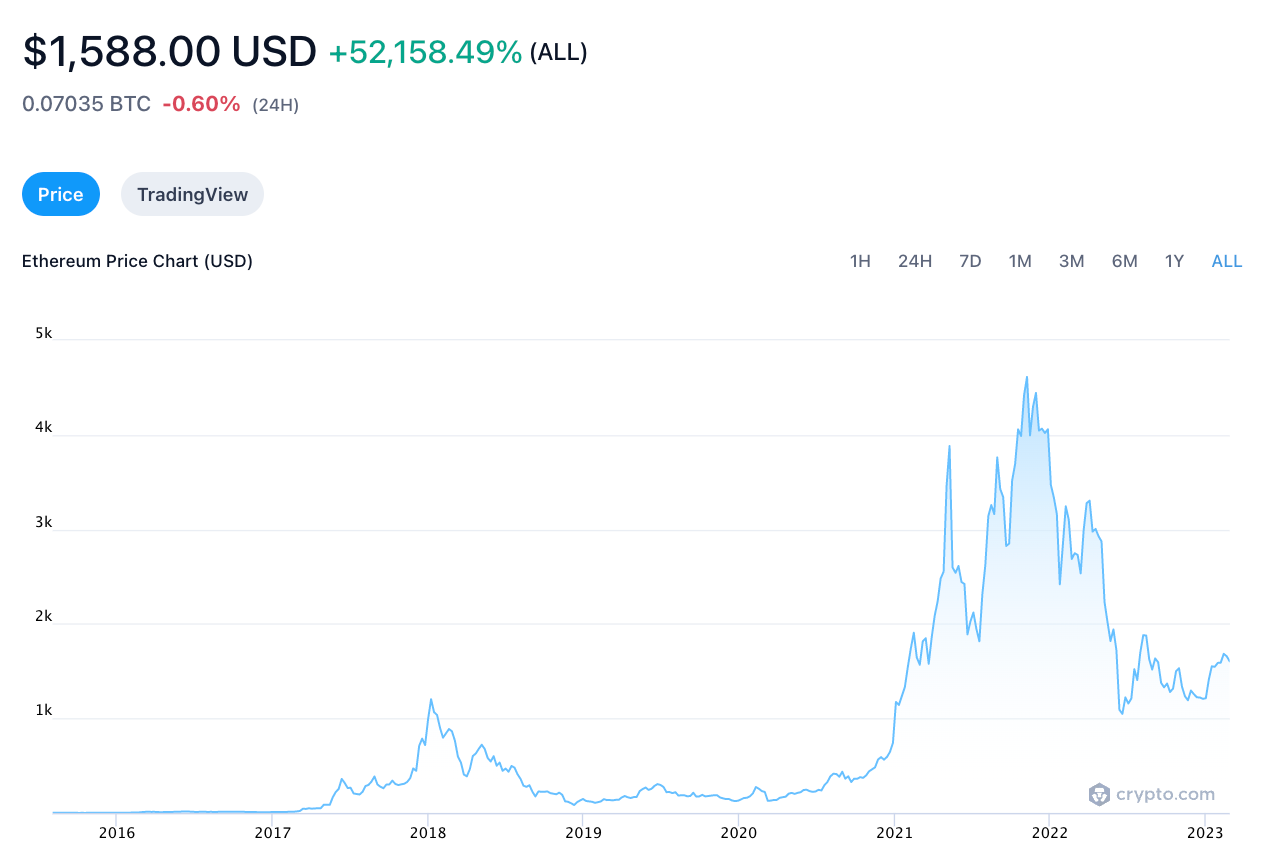This screenshot has width=1272, height=867.
Task: Select the ALL time range
Action: pos(1227,261)
